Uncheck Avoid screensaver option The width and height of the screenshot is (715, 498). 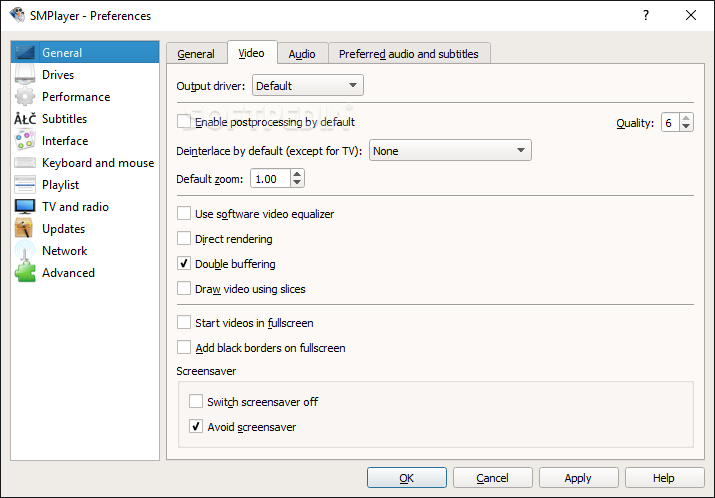[196, 426]
